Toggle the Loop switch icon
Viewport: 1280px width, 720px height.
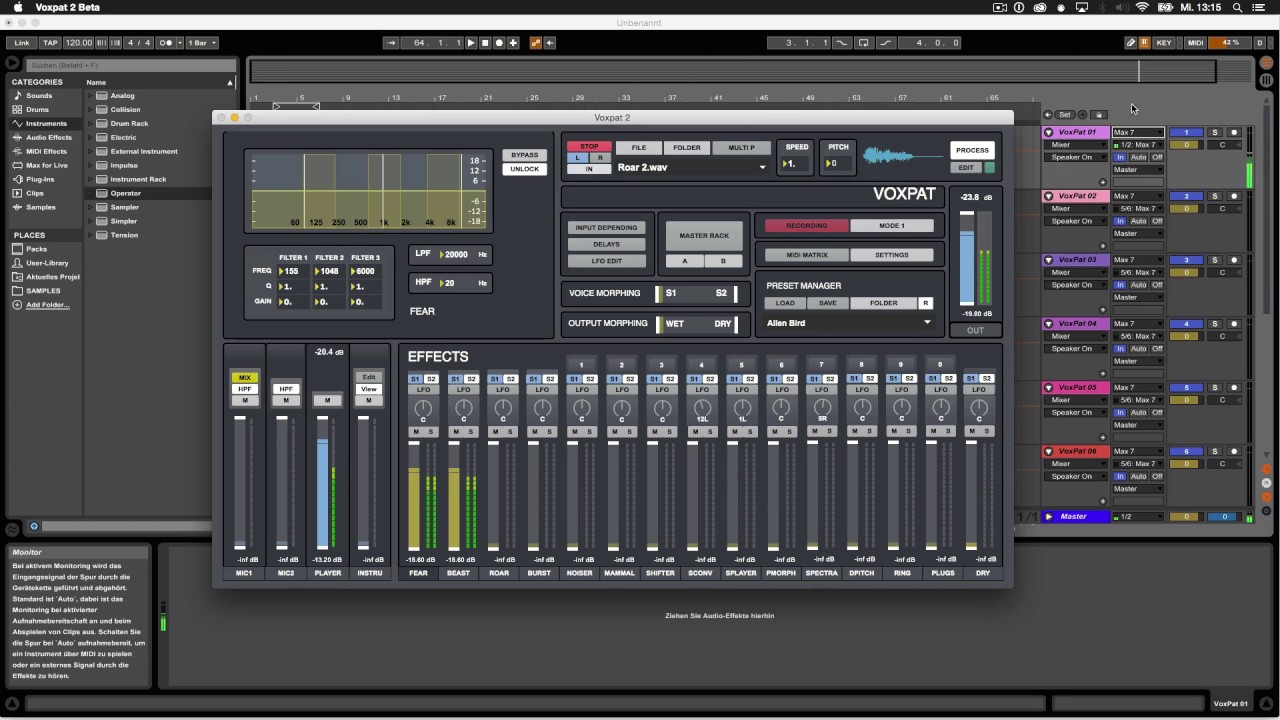[x=864, y=43]
